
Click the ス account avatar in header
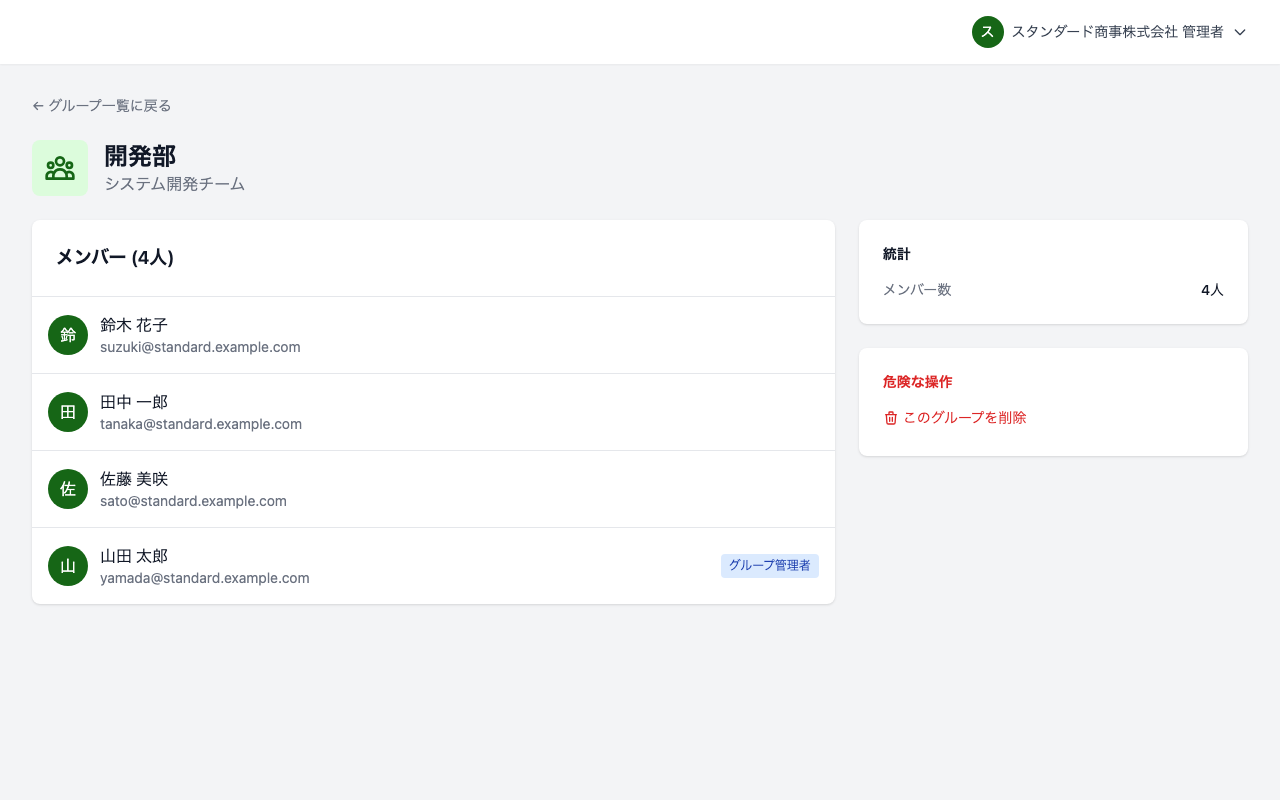point(987,32)
